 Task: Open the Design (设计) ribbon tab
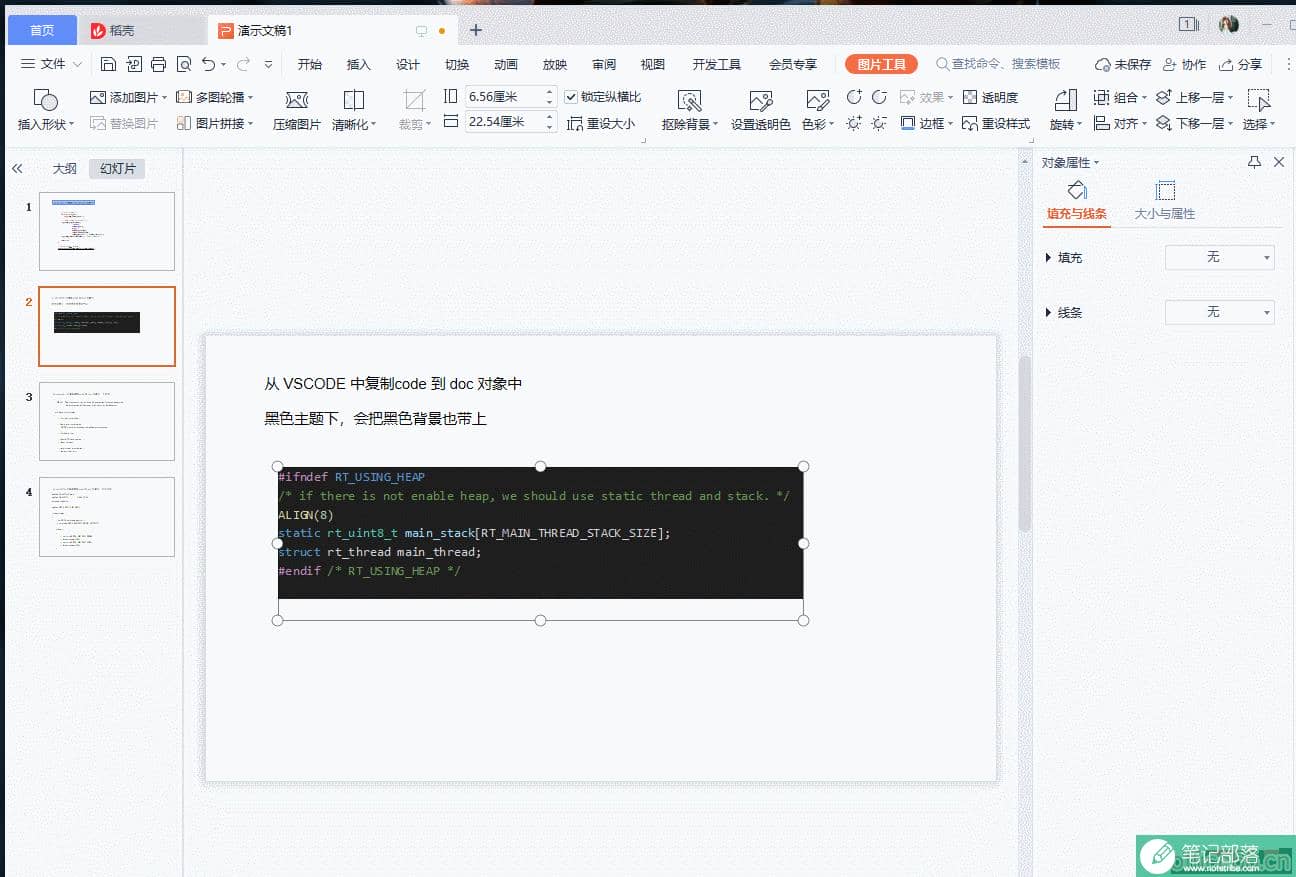(408, 64)
